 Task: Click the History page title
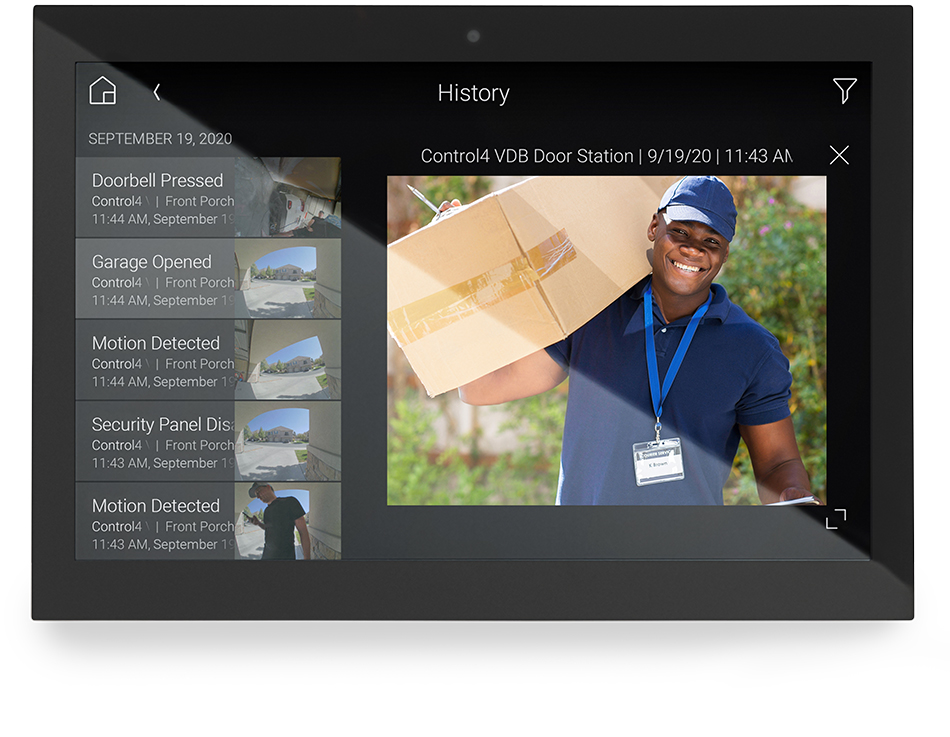[x=473, y=93]
